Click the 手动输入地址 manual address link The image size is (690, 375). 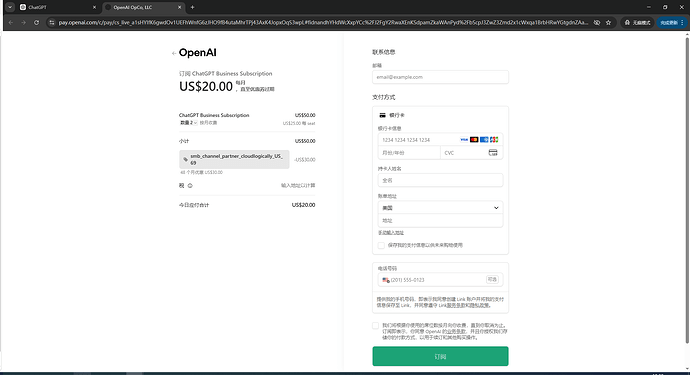pyautogui.click(x=391, y=233)
